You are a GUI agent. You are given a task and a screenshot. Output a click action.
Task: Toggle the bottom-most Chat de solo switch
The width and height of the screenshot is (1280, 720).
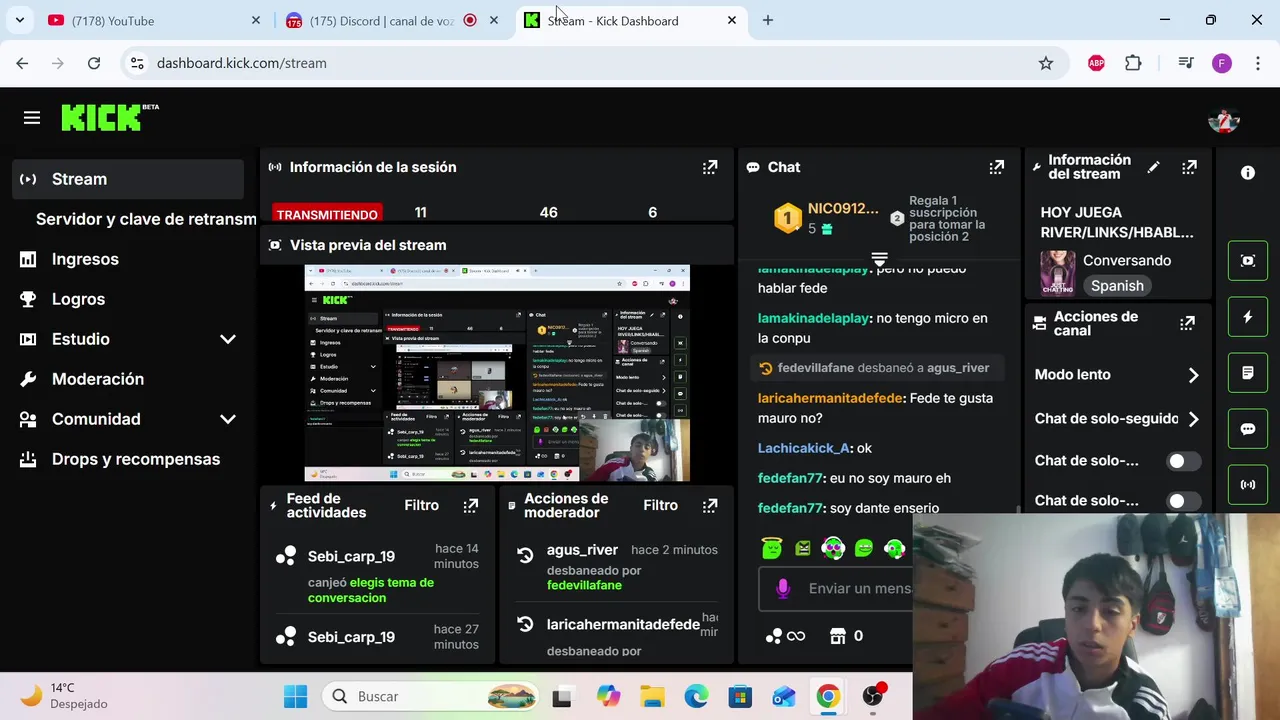tap(1184, 501)
